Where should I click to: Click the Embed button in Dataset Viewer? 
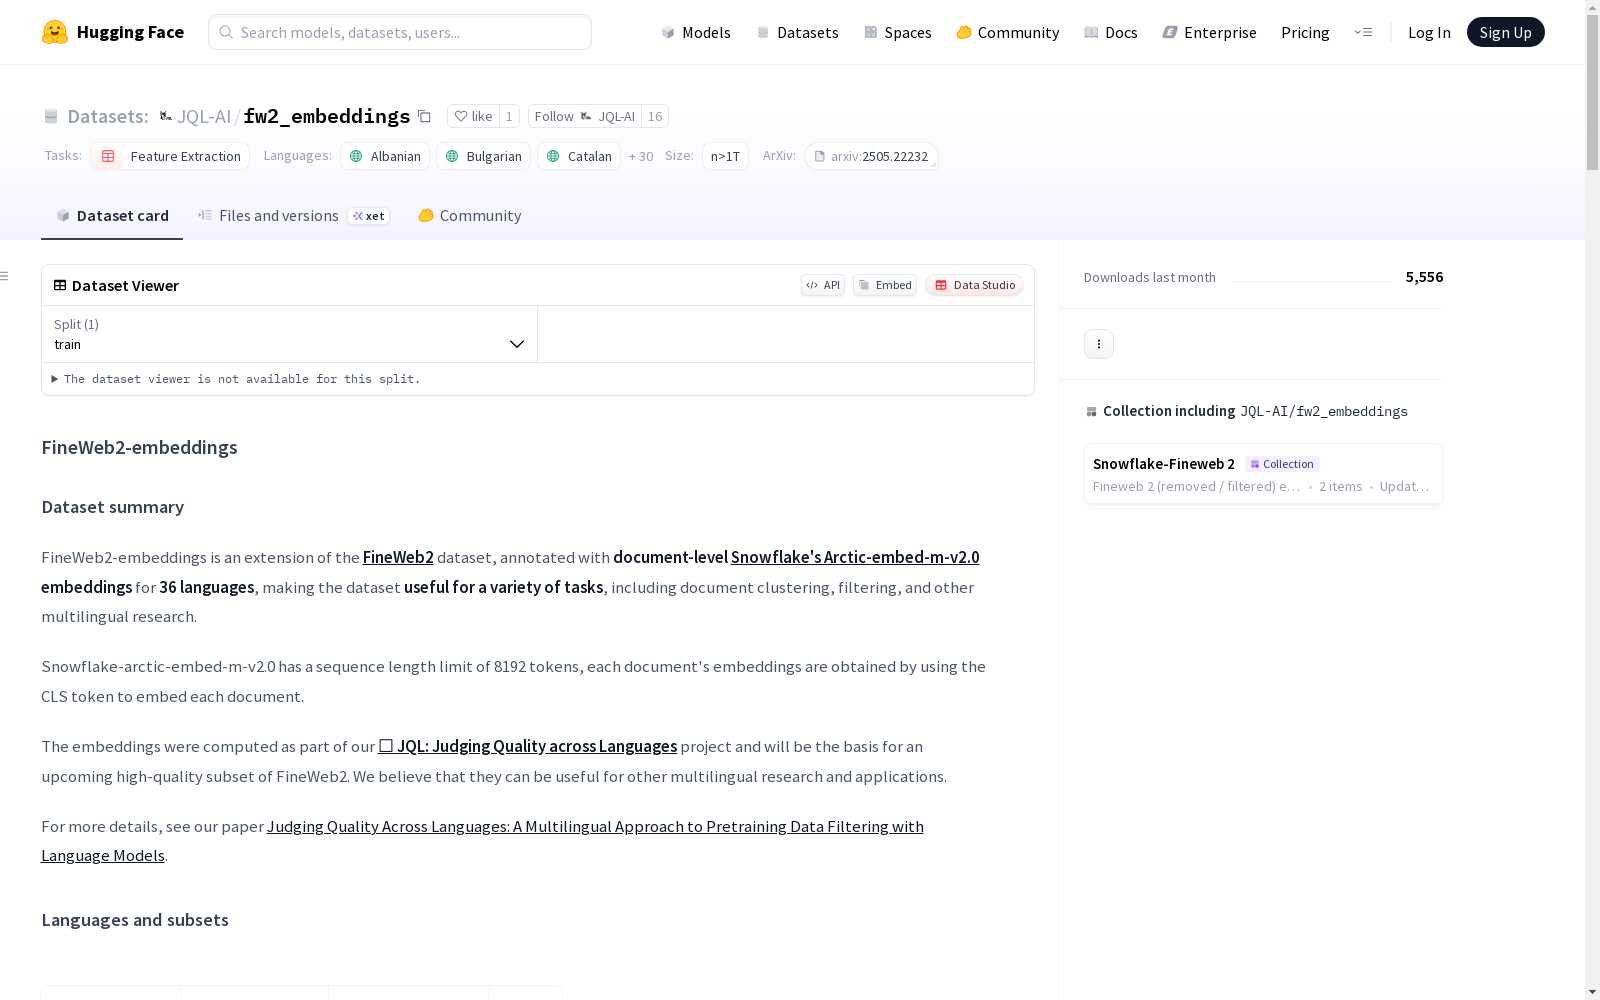[885, 285]
